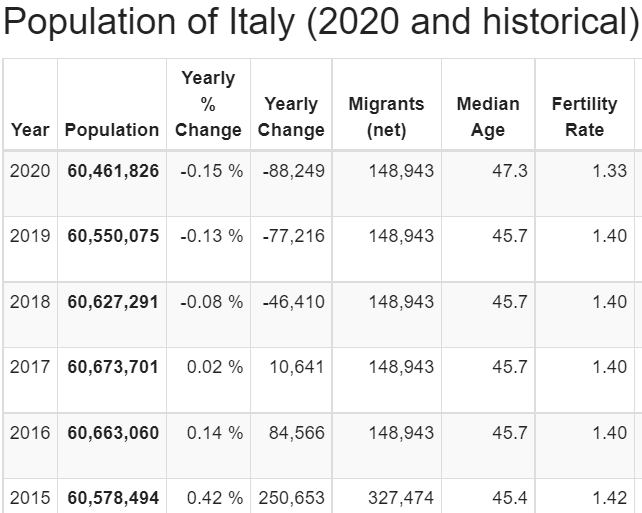
Task: Select the -0.08 % yearly change cell
Action: coord(212,302)
